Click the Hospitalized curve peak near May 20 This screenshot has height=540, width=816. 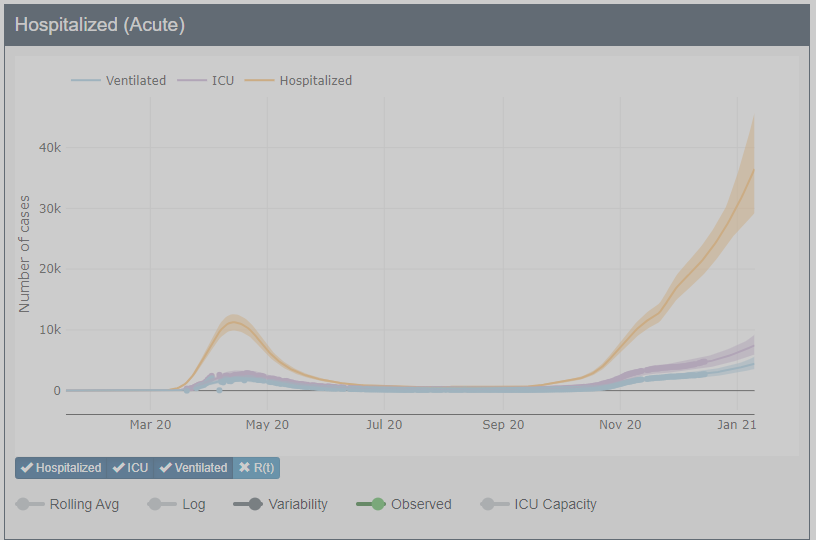point(233,324)
